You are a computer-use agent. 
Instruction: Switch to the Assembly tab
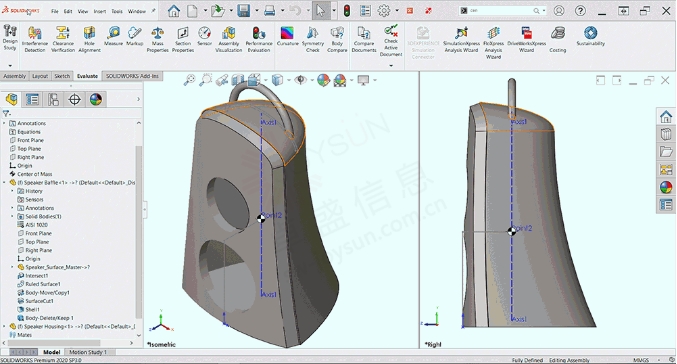point(14,76)
